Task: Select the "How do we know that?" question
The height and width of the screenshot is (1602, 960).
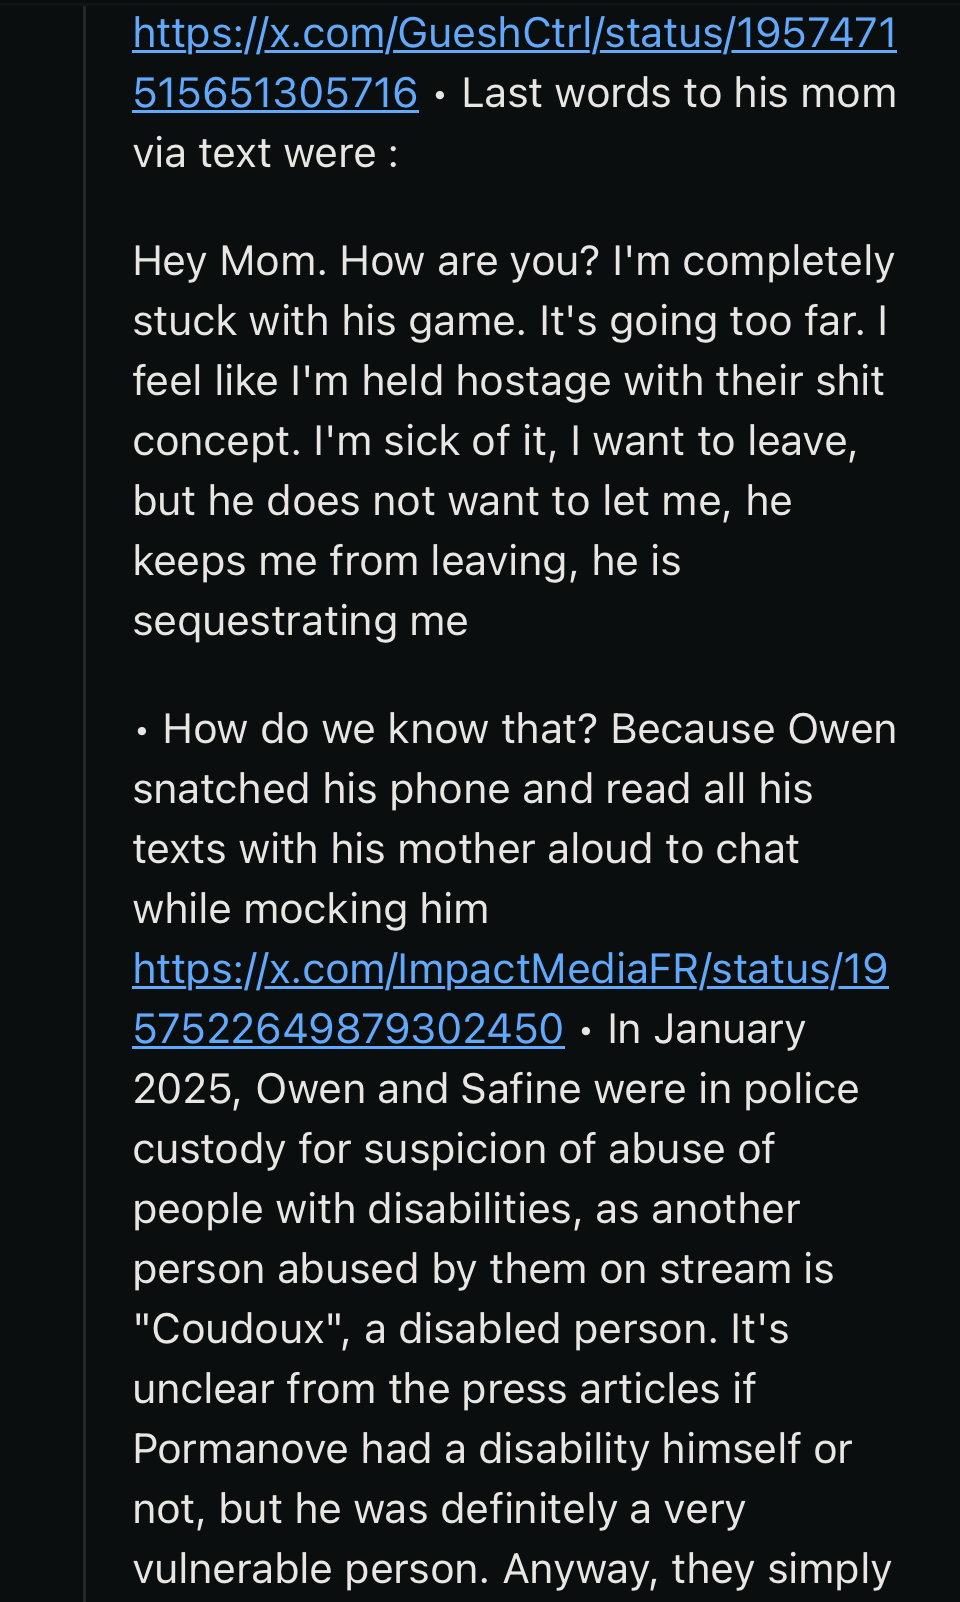Action: (x=380, y=729)
